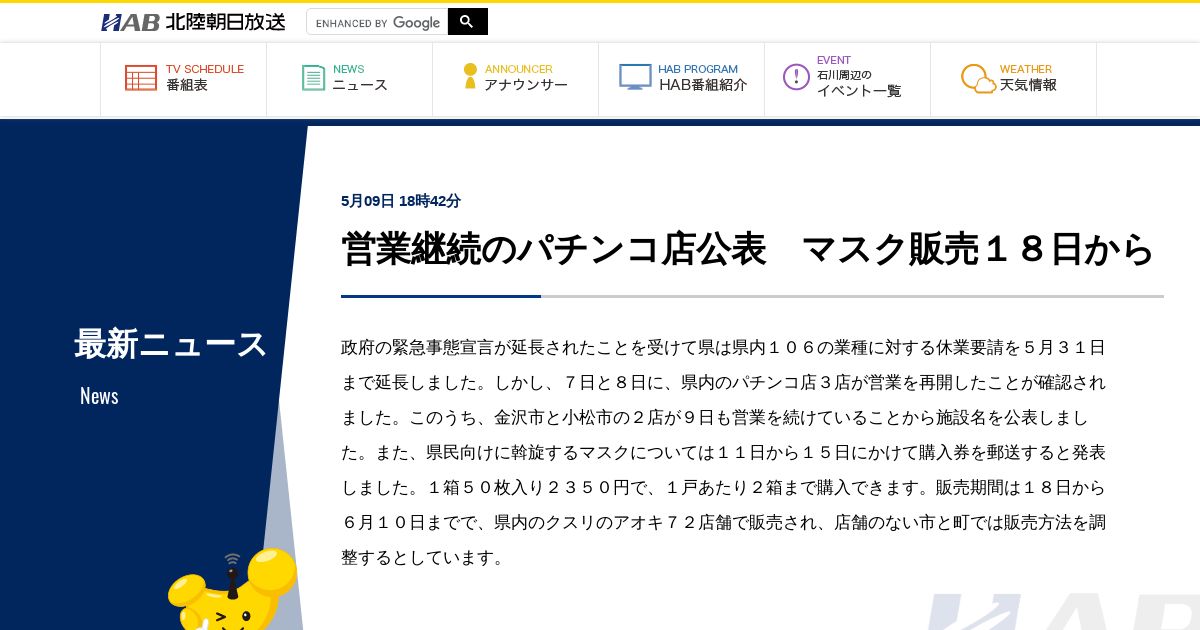Click the HAB 北陸朝日放送 logo
The image size is (1200, 630).
point(193,22)
